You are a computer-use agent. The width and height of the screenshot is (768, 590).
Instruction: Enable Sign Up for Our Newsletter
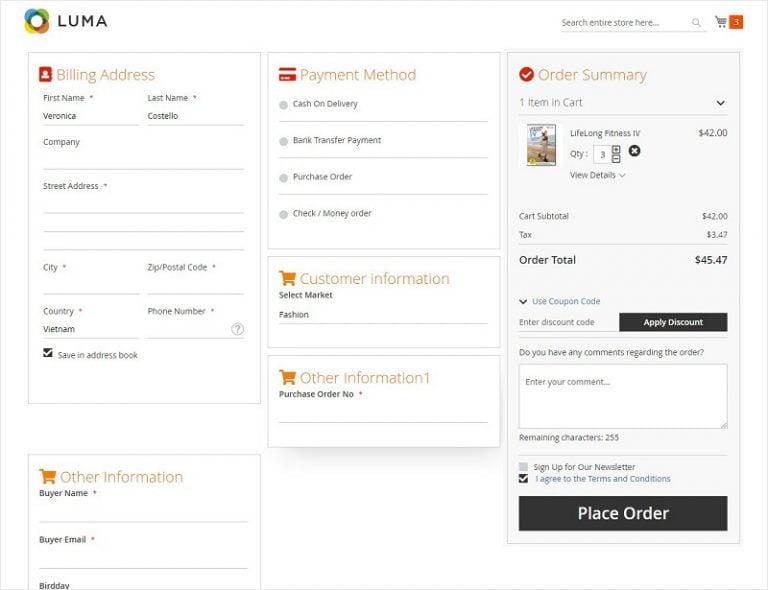point(523,467)
